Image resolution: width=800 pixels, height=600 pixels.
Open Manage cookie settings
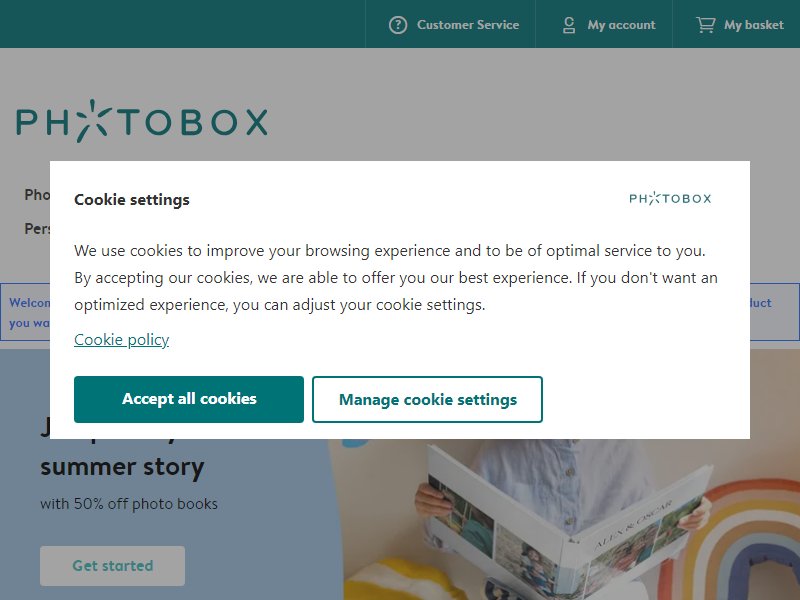click(x=428, y=399)
